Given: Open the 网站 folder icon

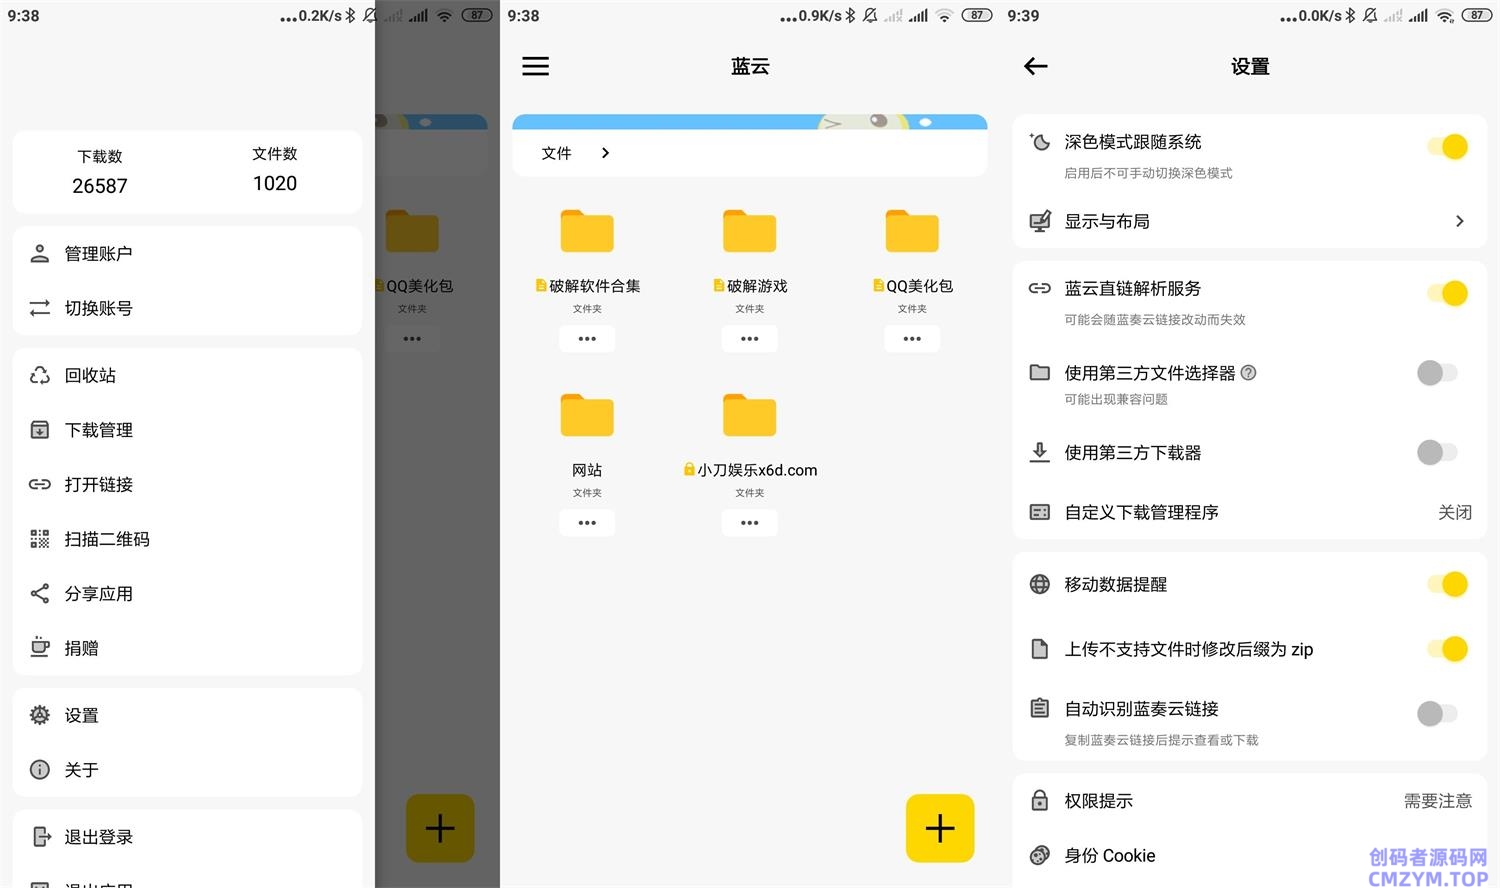Looking at the screenshot, I should (x=587, y=416).
